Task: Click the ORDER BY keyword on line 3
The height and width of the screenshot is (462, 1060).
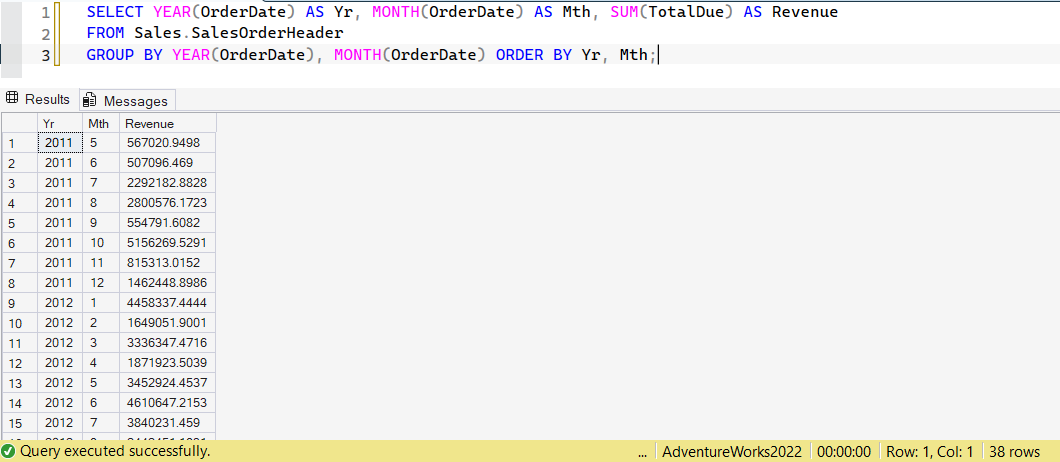Action: pyautogui.click(x=534, y=55)
